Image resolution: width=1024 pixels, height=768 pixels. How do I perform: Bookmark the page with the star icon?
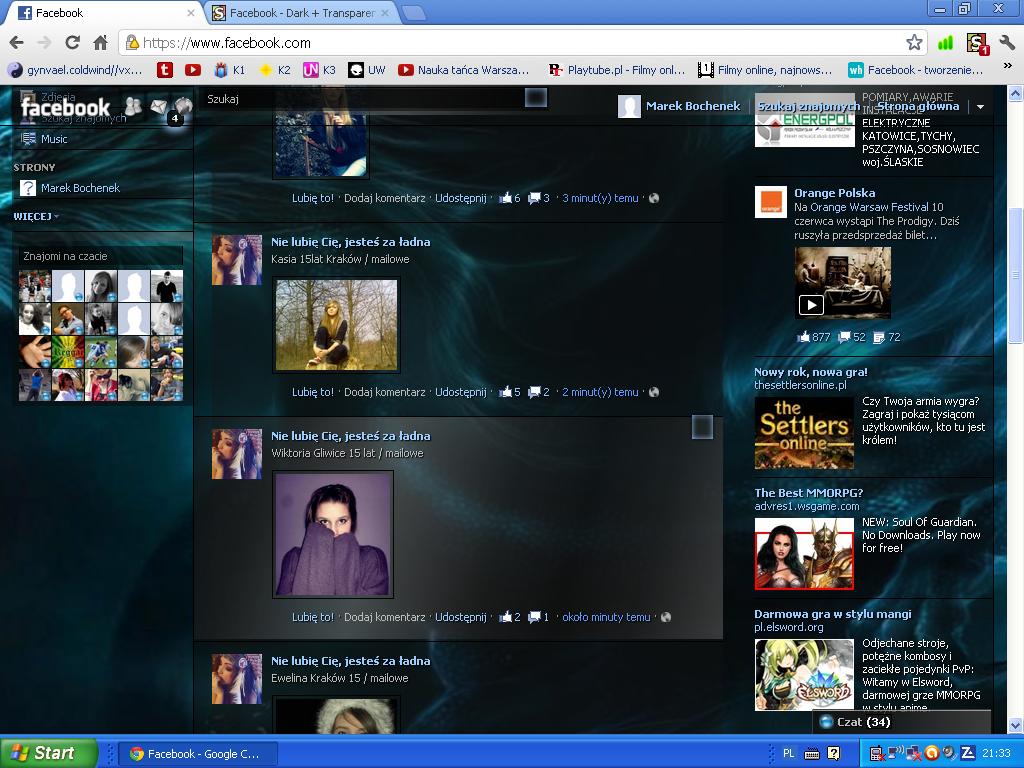point(914,43)
